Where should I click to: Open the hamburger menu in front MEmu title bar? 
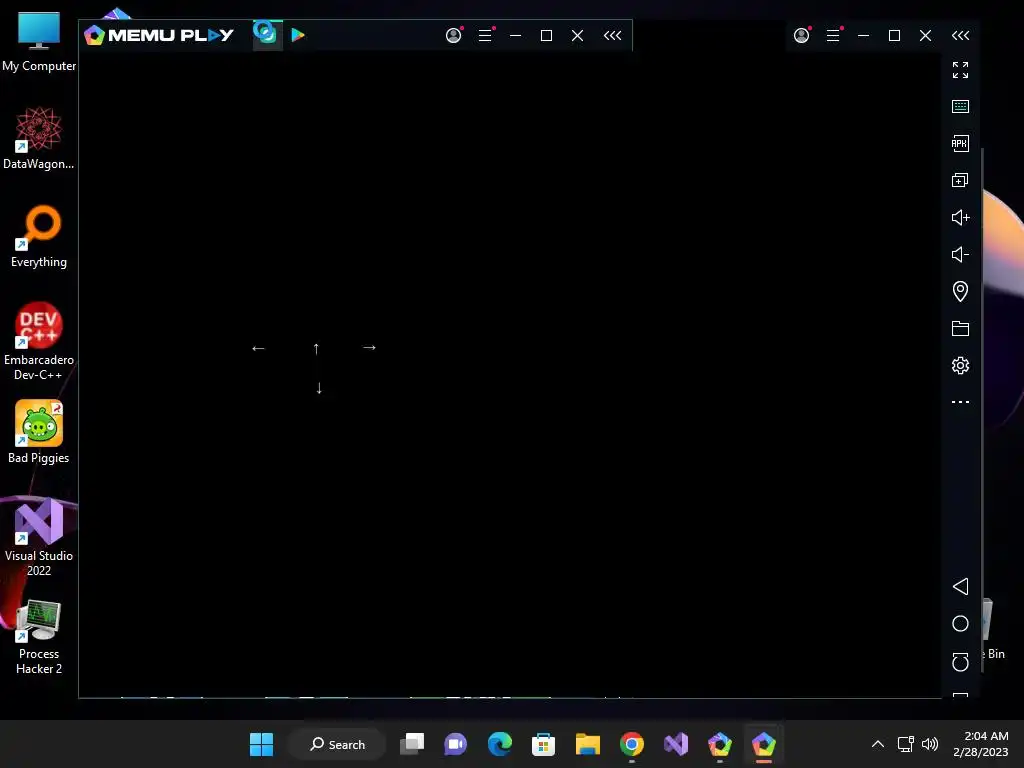pyautogui.click(x=485, y=35)
